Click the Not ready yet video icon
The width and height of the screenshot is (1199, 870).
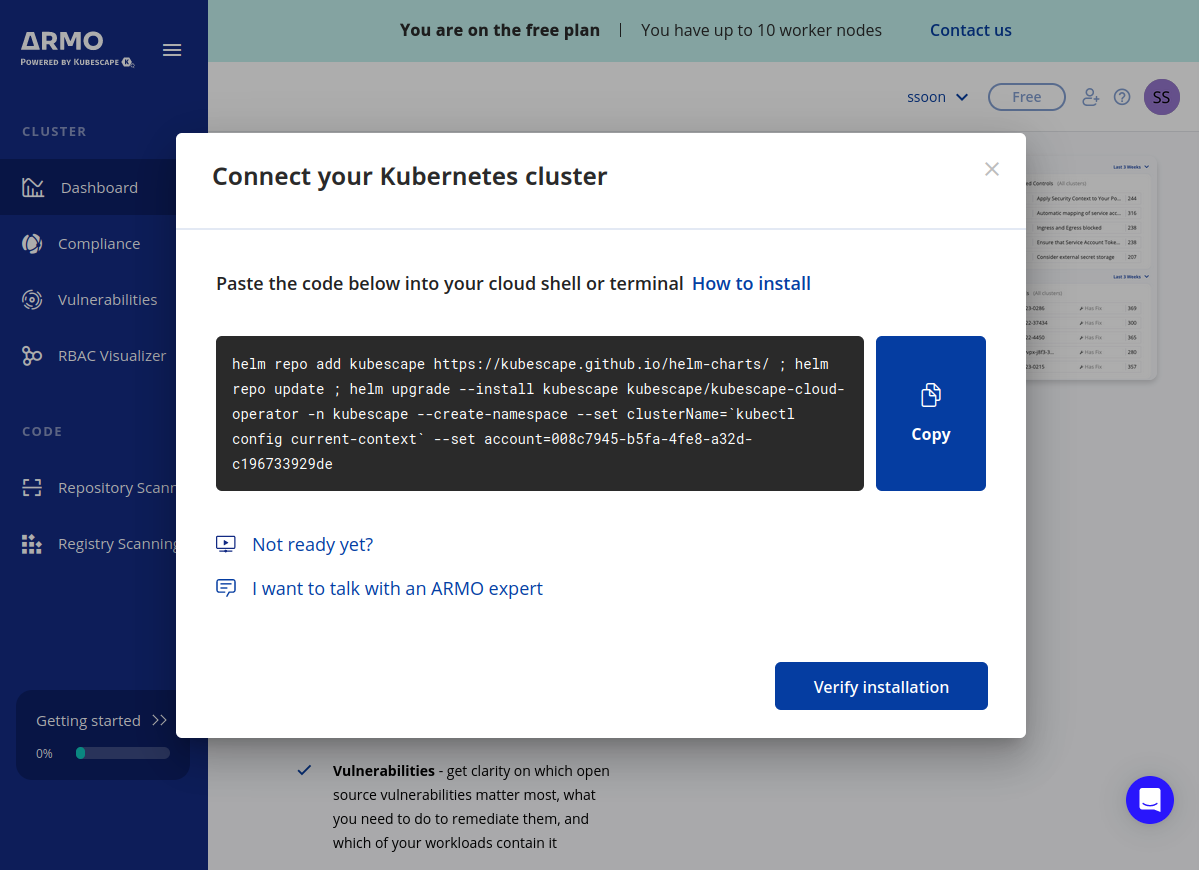click(x=226, y=544)
